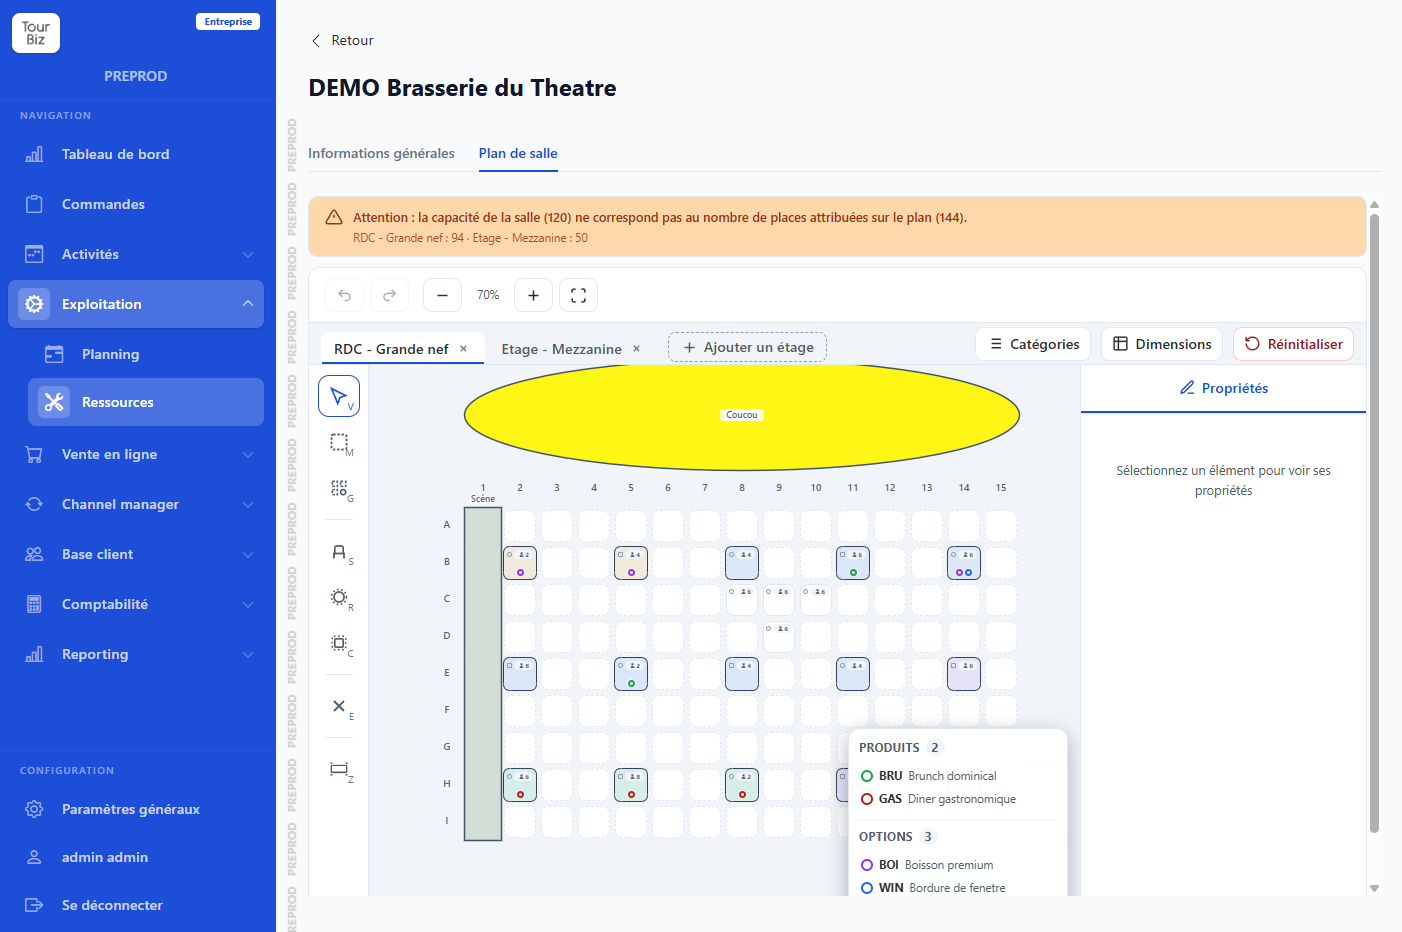Click the Base client people icon
The image size is (1402, 932).
click(34, 554)
